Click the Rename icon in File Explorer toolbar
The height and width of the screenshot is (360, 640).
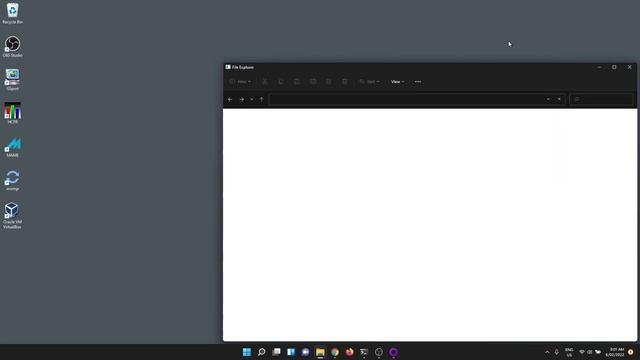point(313,82)
